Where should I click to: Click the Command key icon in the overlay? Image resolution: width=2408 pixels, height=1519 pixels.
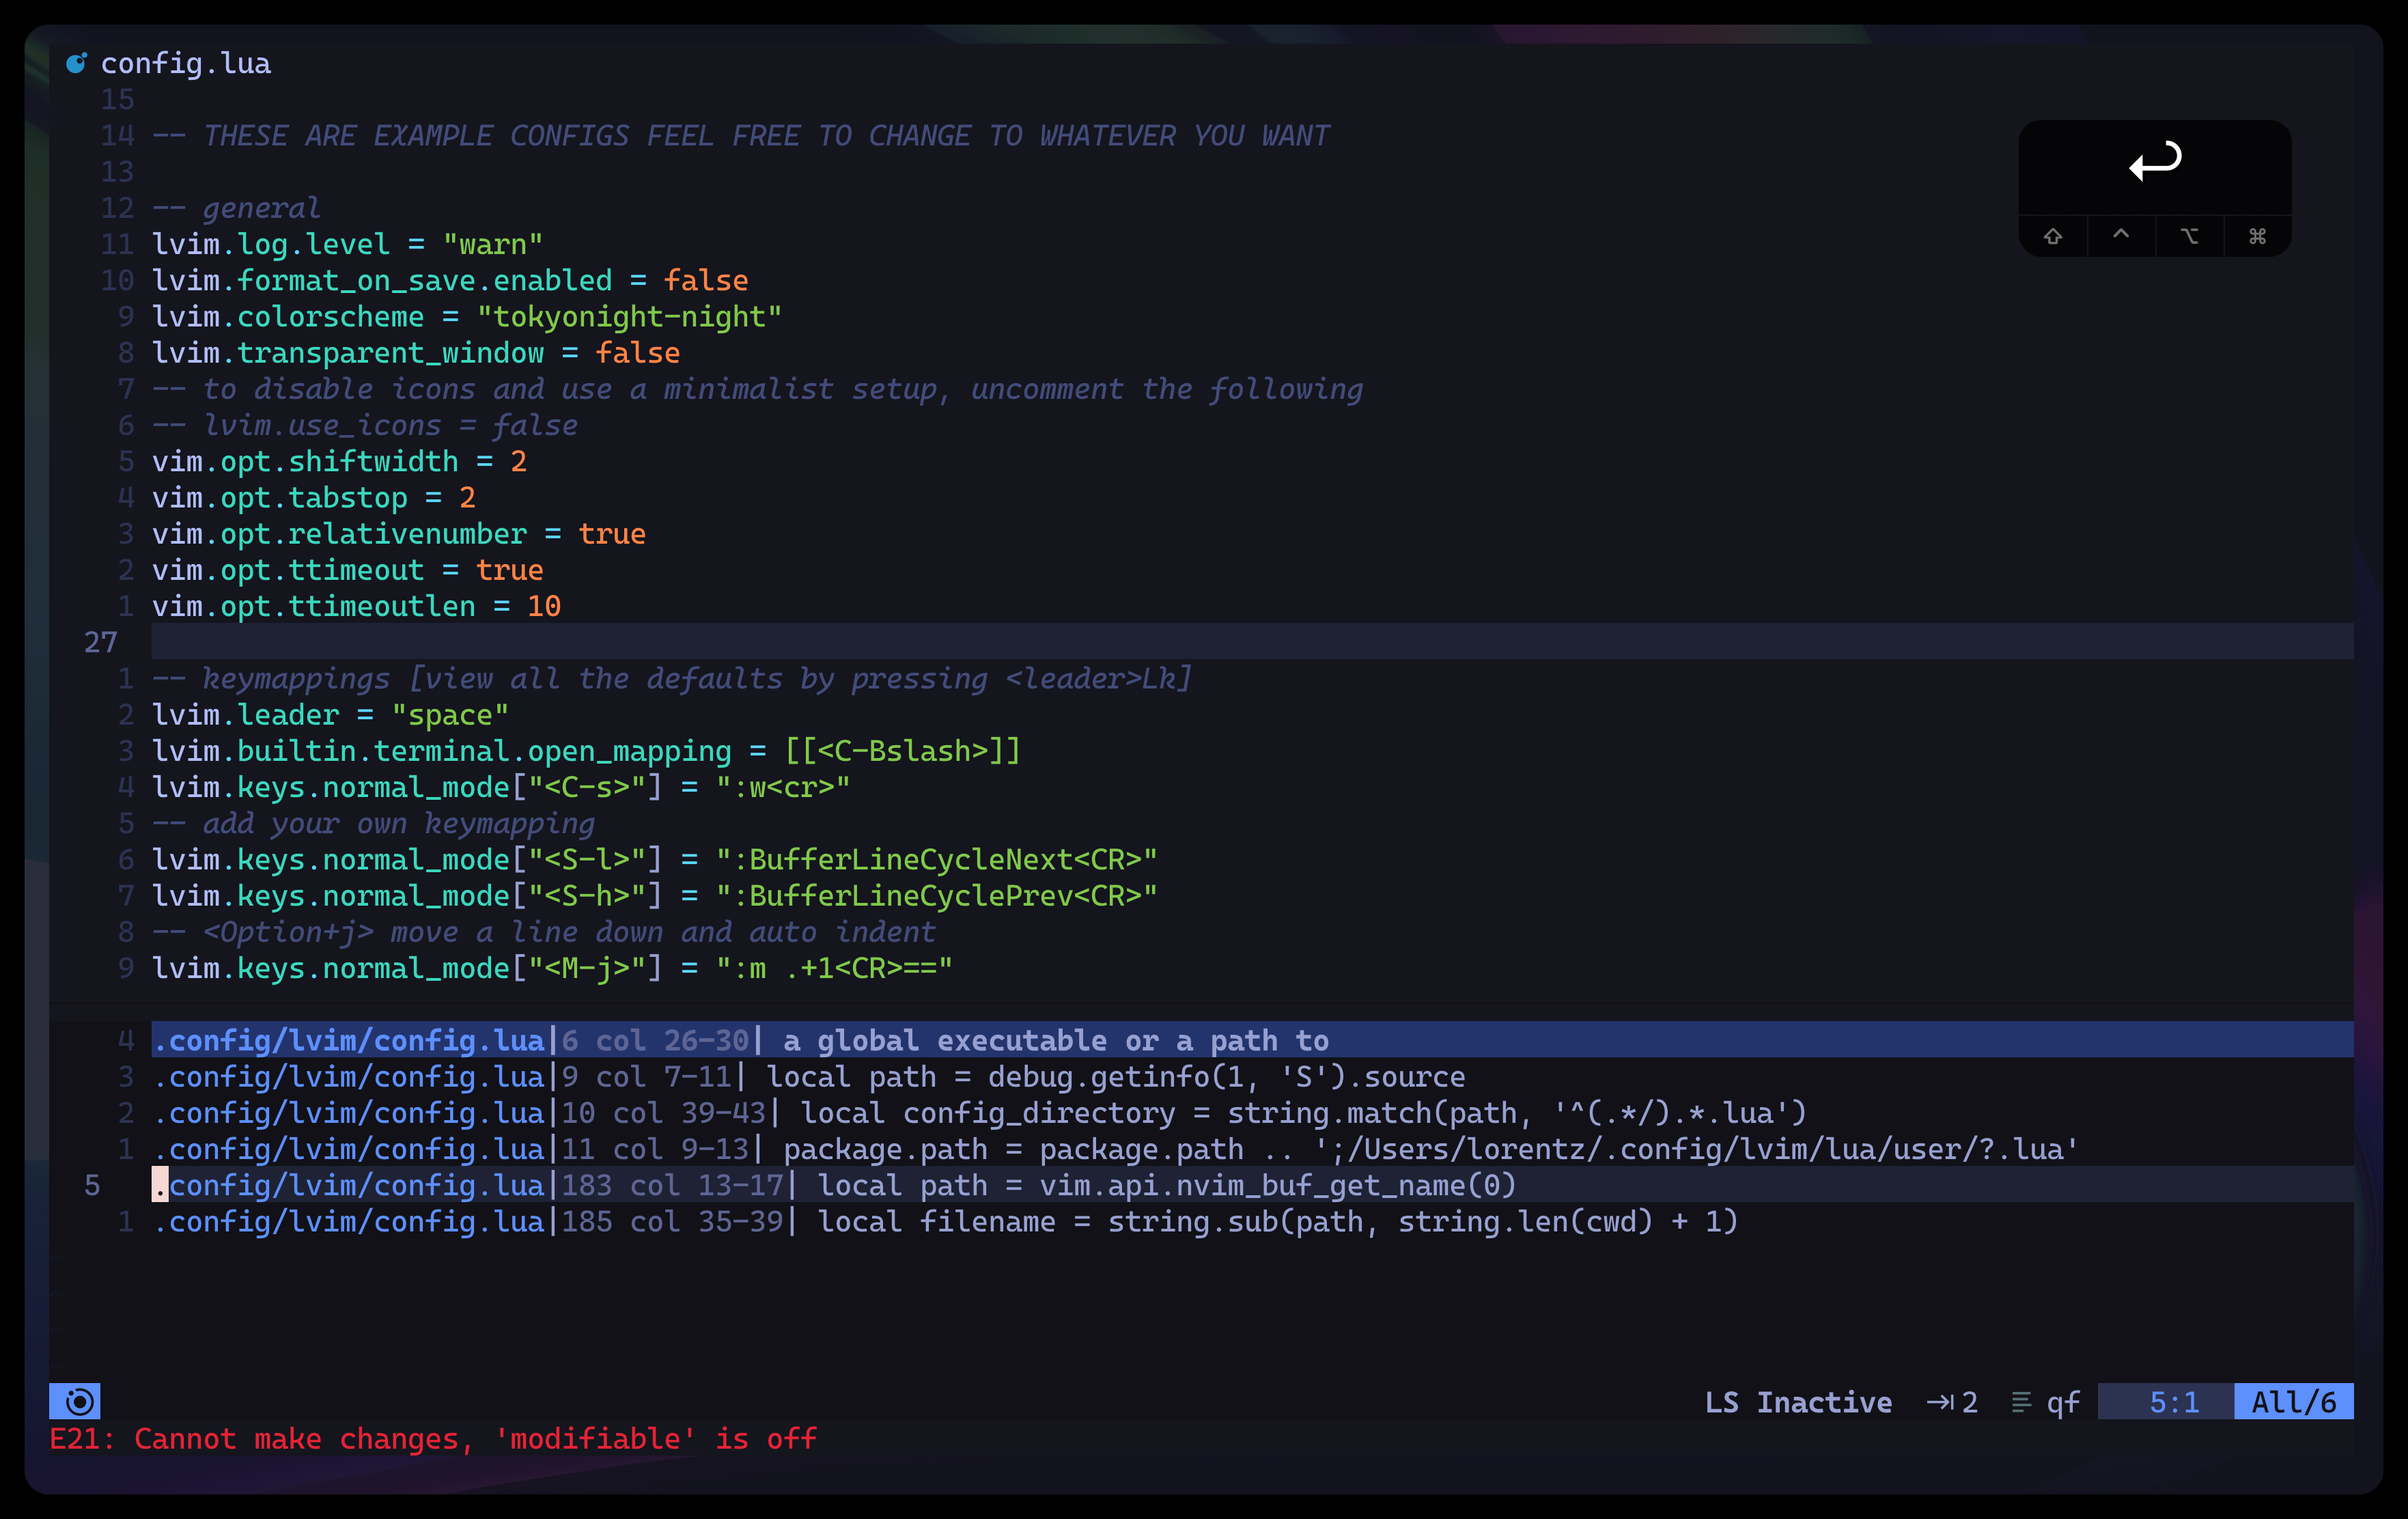(2257, 237)
